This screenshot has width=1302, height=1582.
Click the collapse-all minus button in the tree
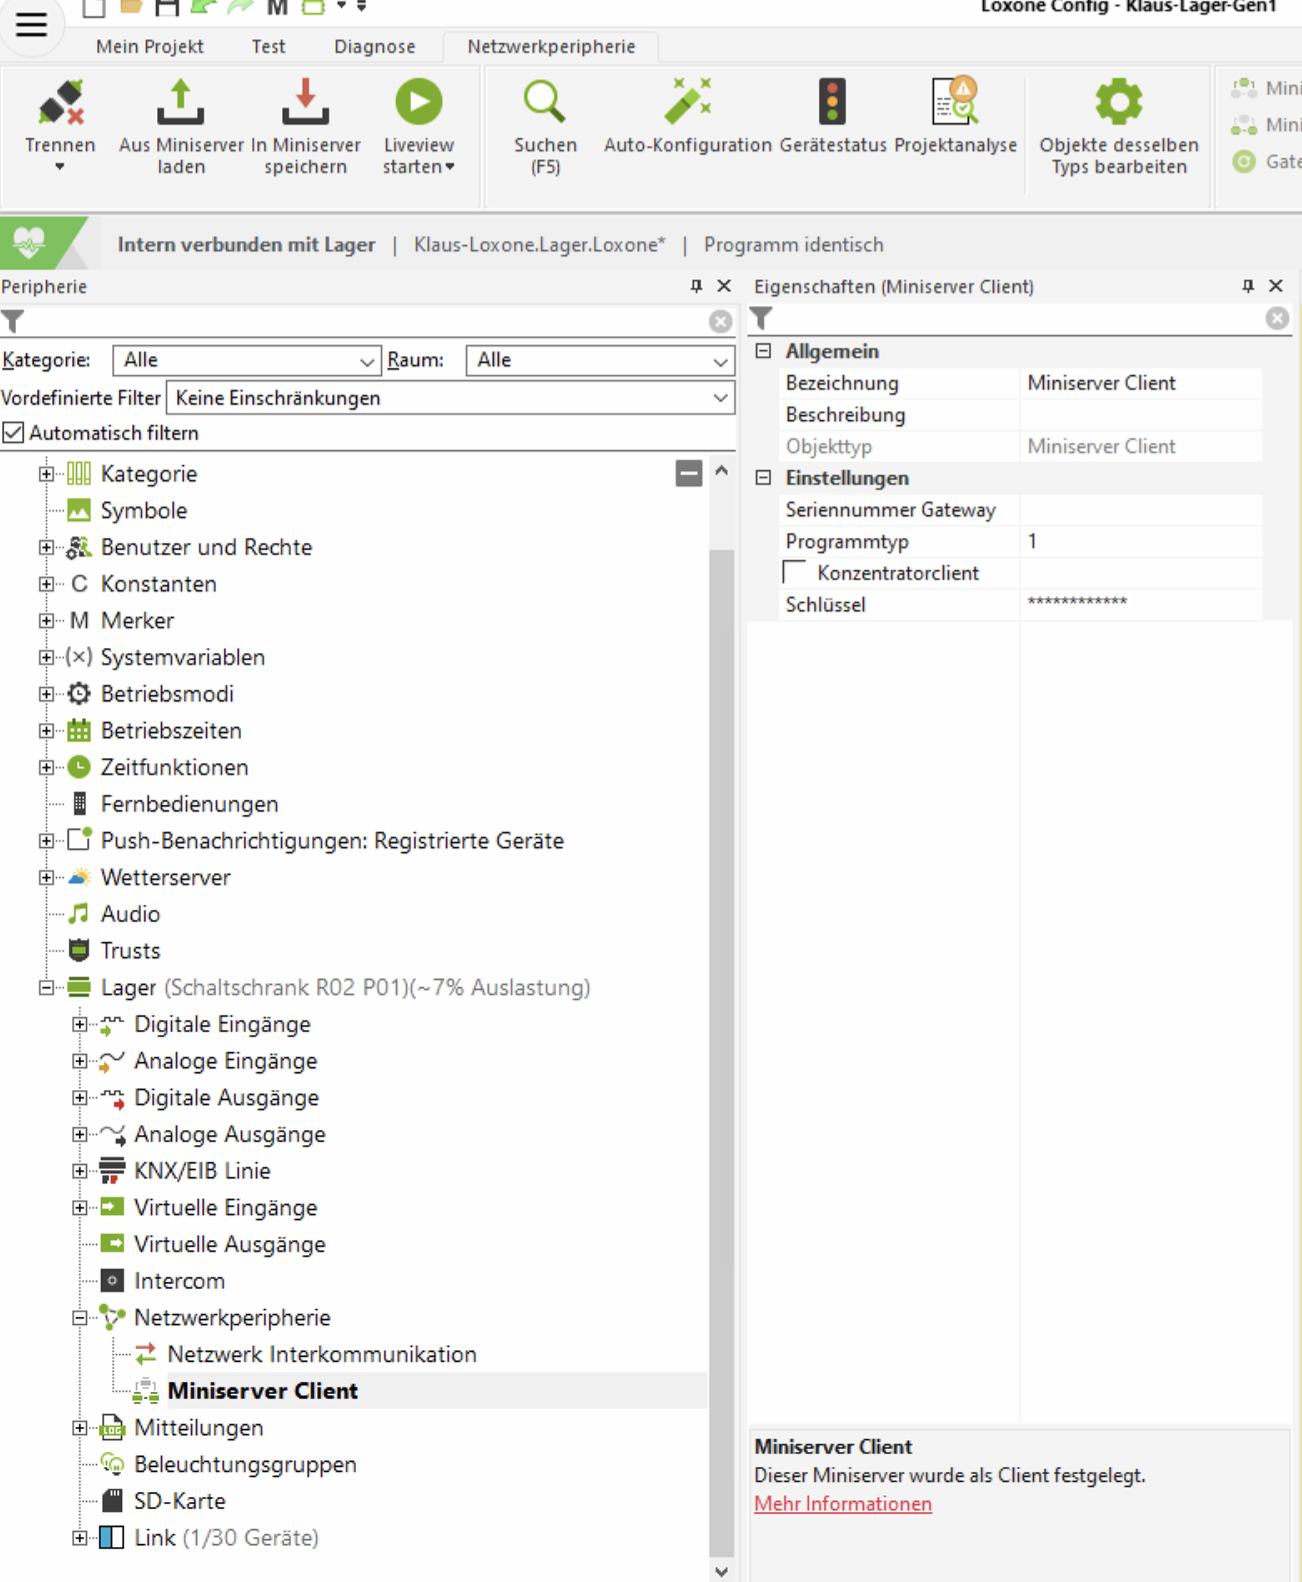(x=689, y=473)
